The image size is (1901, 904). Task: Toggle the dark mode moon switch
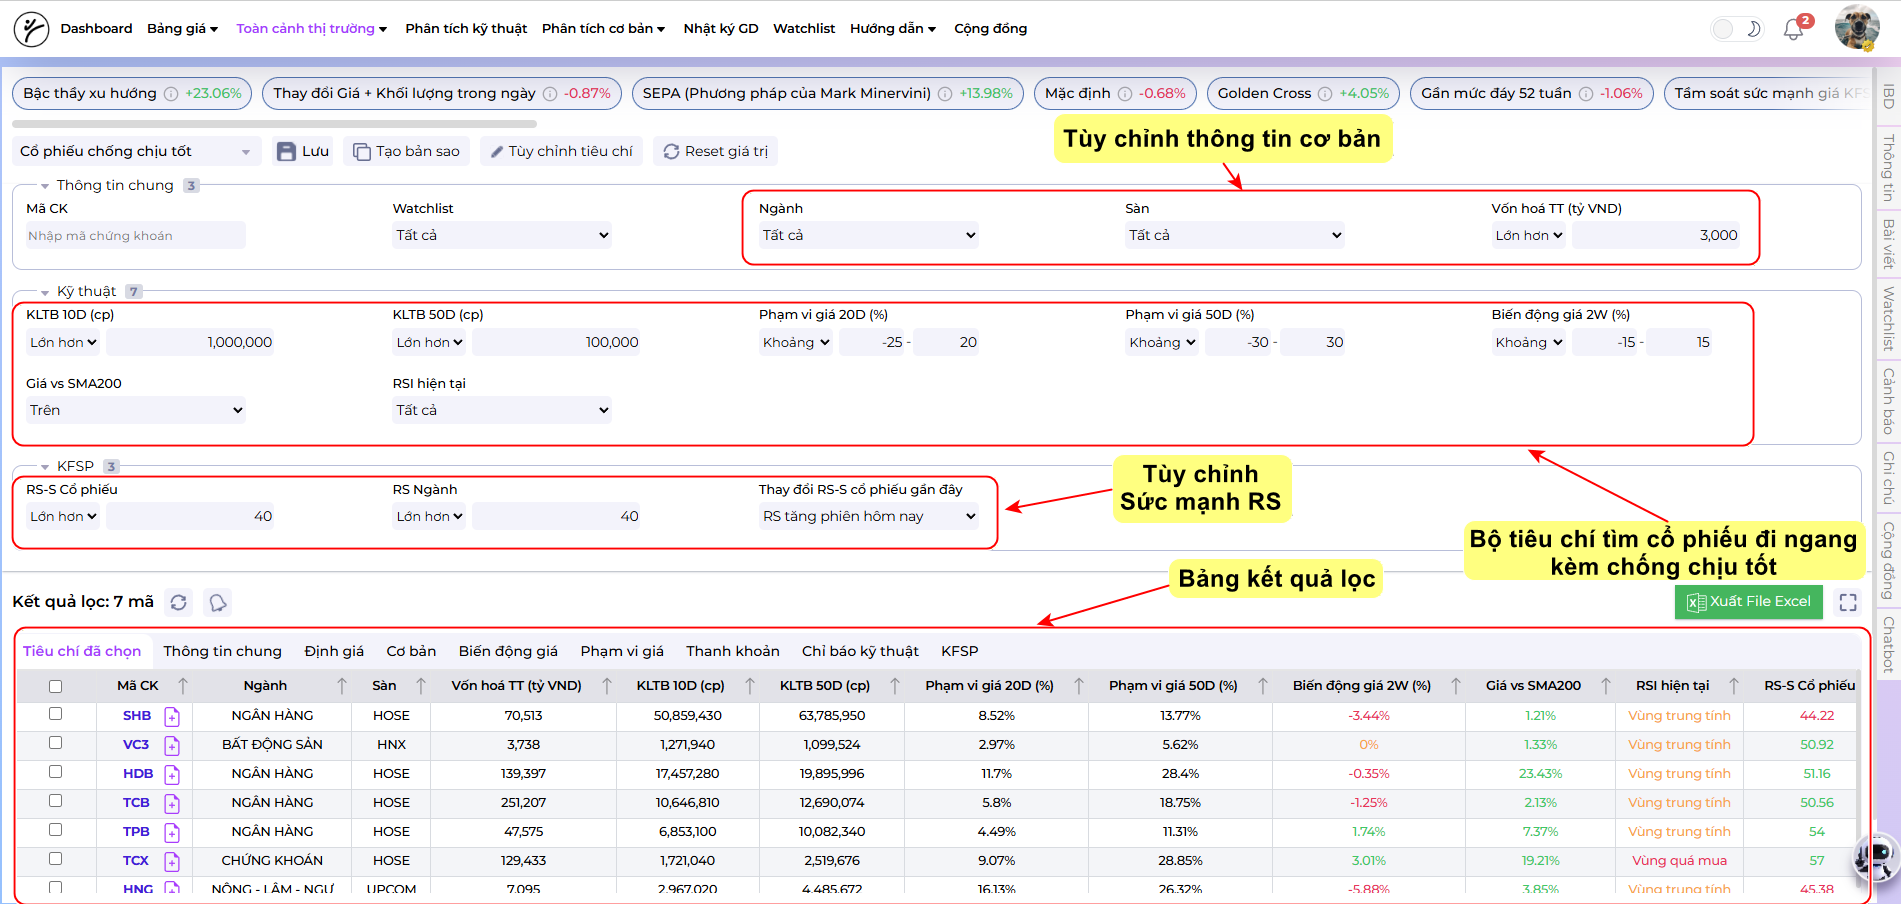[1738, 29]
